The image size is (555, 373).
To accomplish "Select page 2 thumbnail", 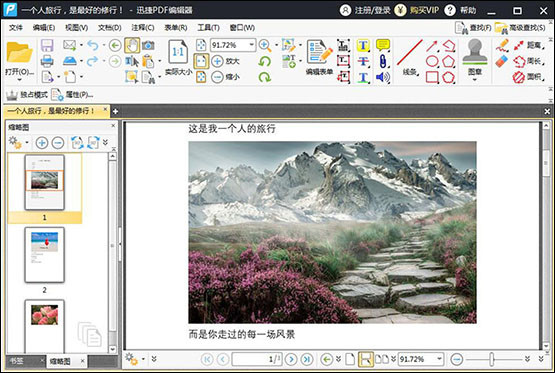I will [45, 255].
